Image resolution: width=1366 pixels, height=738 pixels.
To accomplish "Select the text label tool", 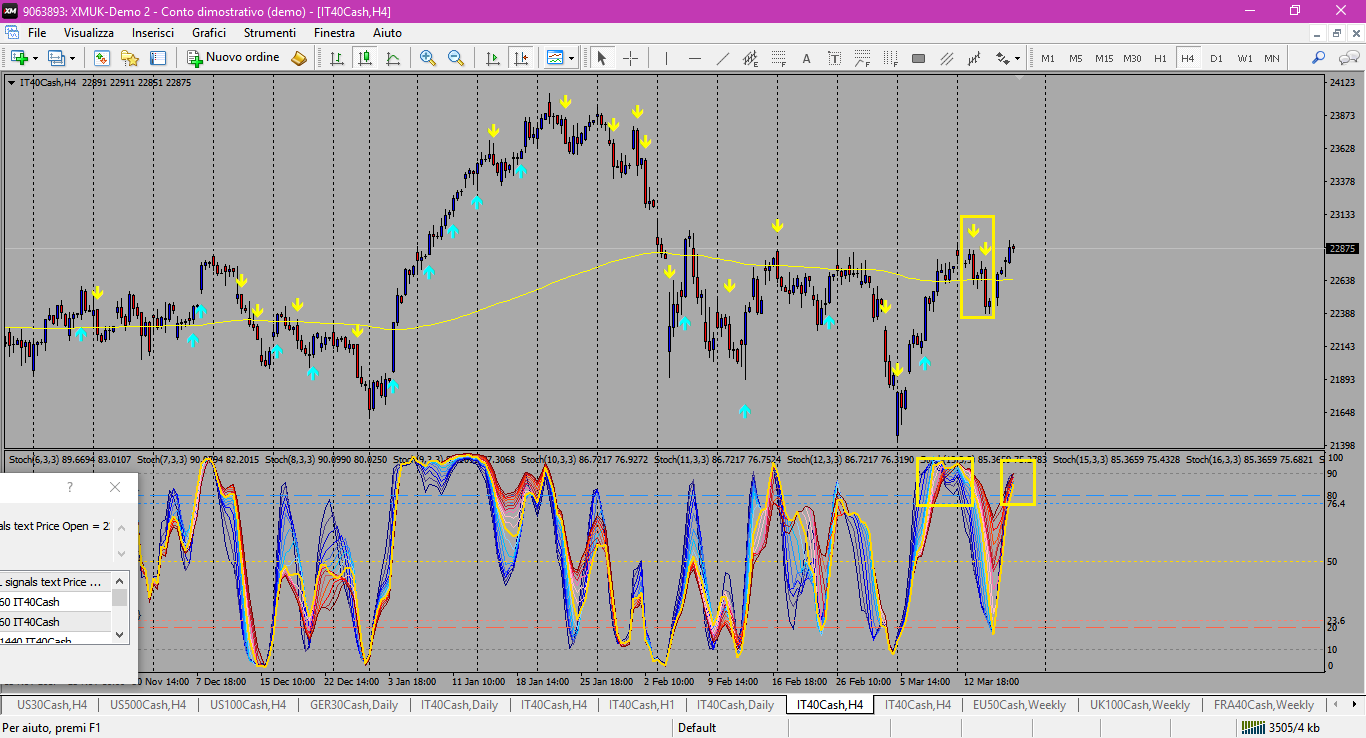I will (834, 58).
